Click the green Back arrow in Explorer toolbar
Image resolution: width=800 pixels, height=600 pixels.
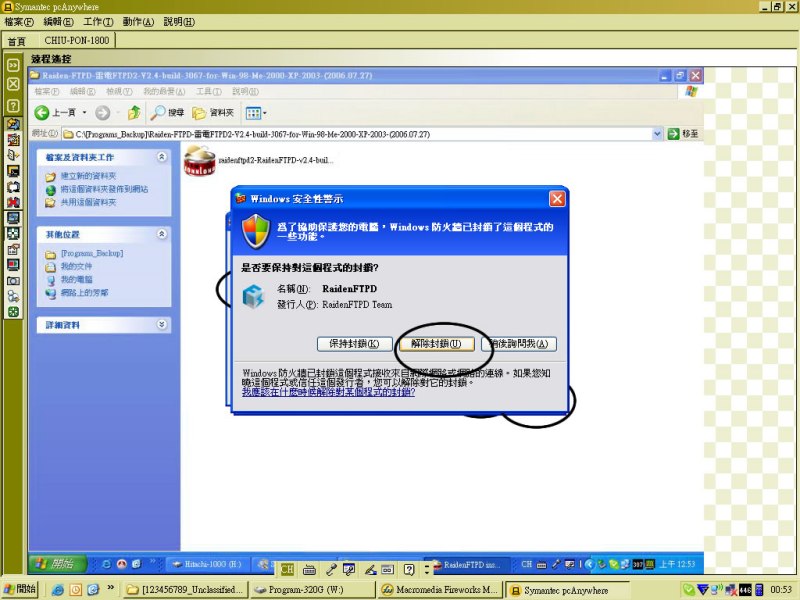pyautogui.click(x=42, y=112)
